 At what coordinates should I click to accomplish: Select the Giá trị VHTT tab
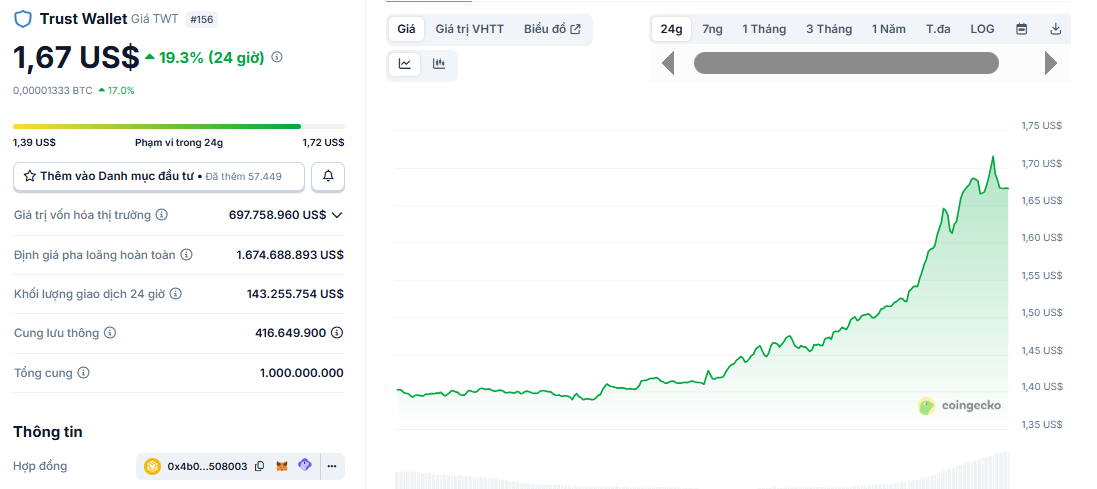(x=469, y=29)
